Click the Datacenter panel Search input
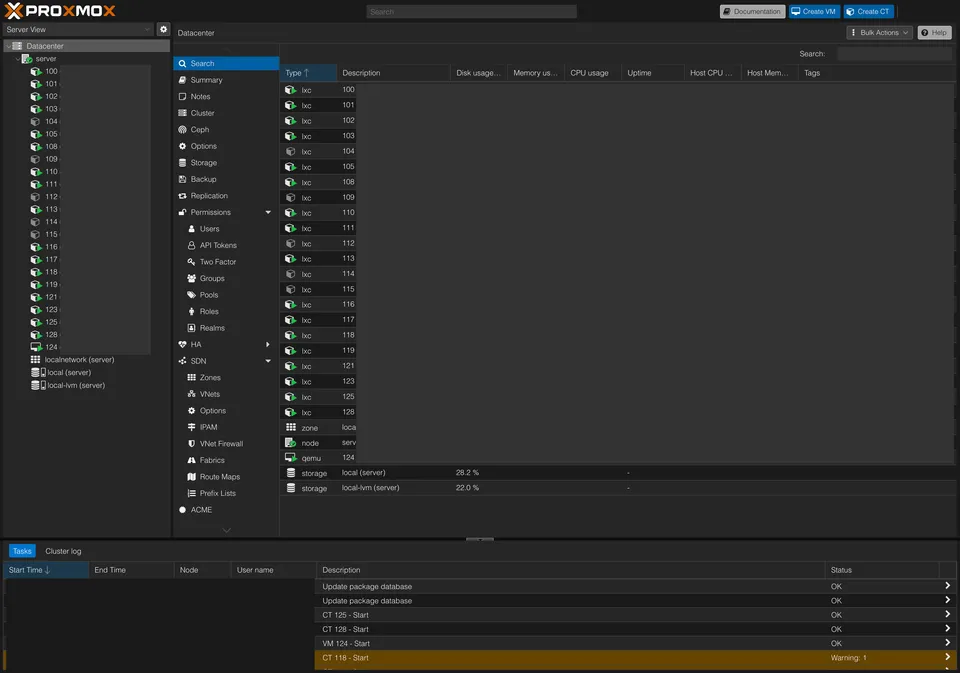 coord(894,54)
